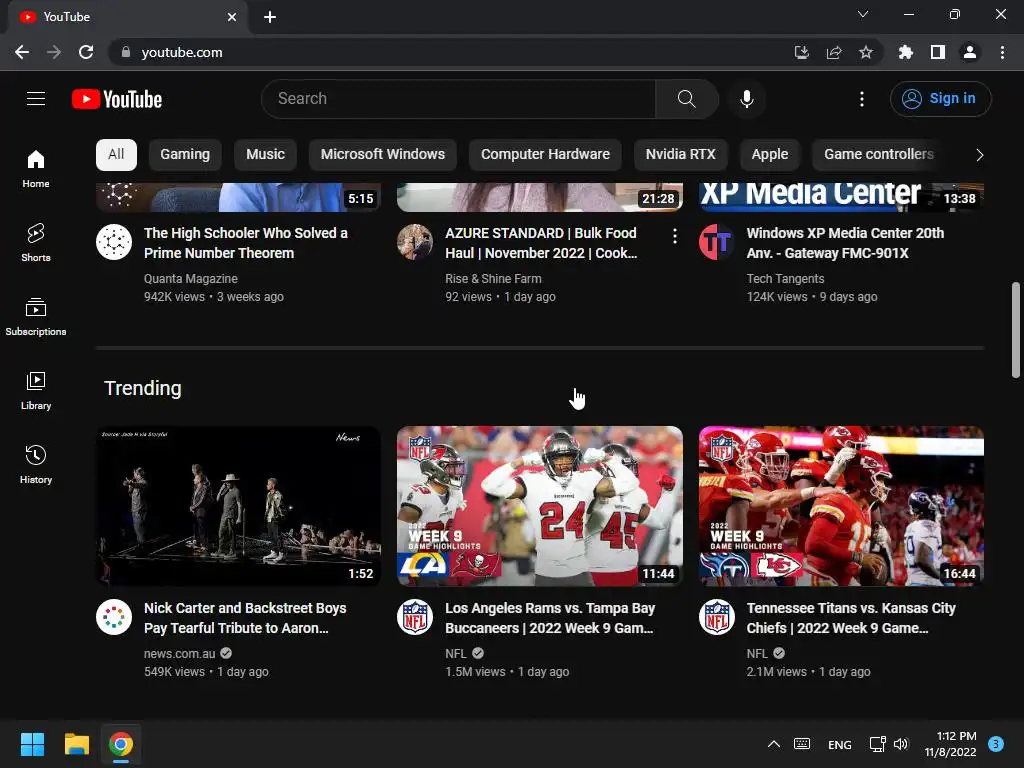Image resolution: width=1024 pixels, height=768 pixels.
Task: Open AZURE STANDARD Bulk Food Haul title
Action: point(541,243)
